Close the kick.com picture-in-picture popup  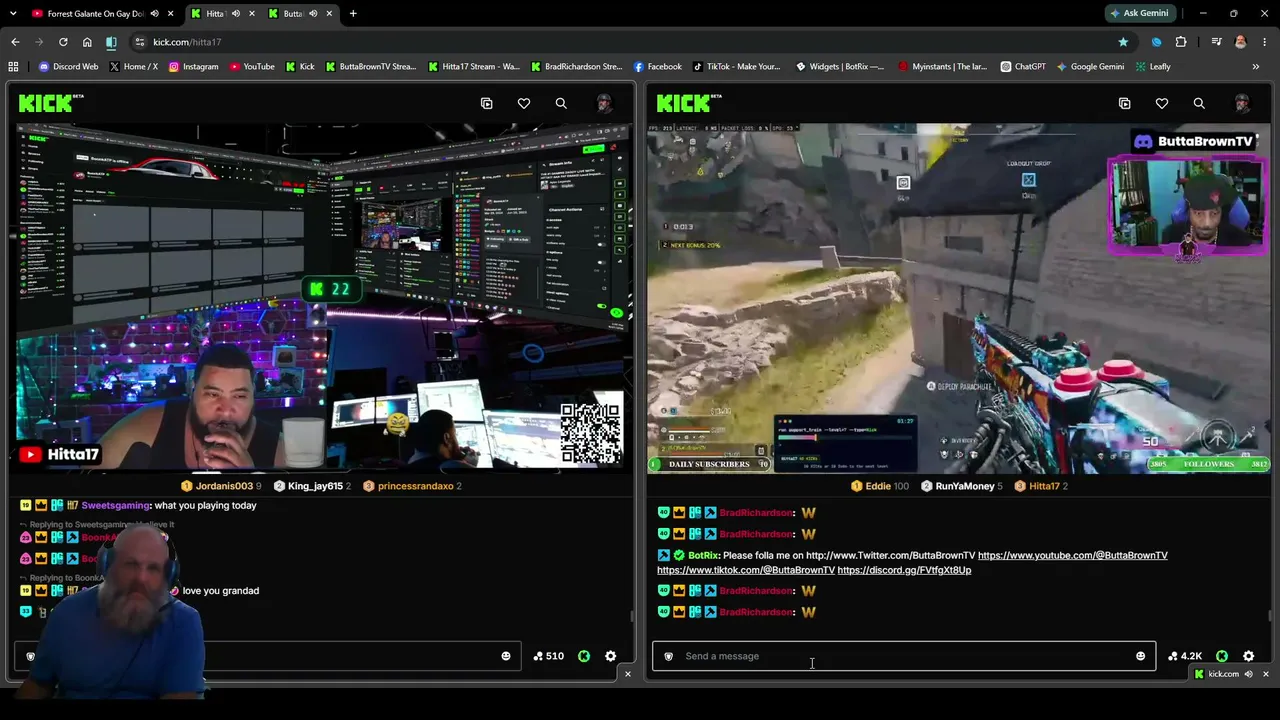click(1265, 674)
